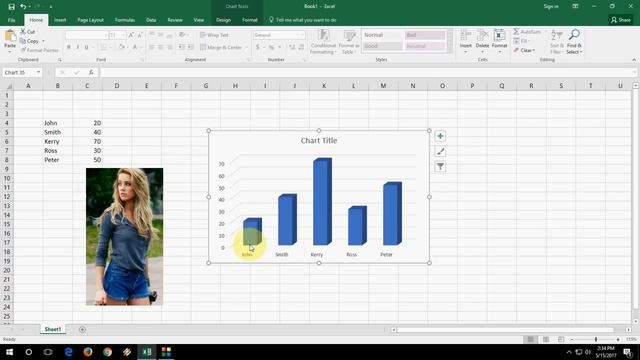Open Ribbon Display Options icon
Viewport: 640px width, 360px height.
[575, 7]
